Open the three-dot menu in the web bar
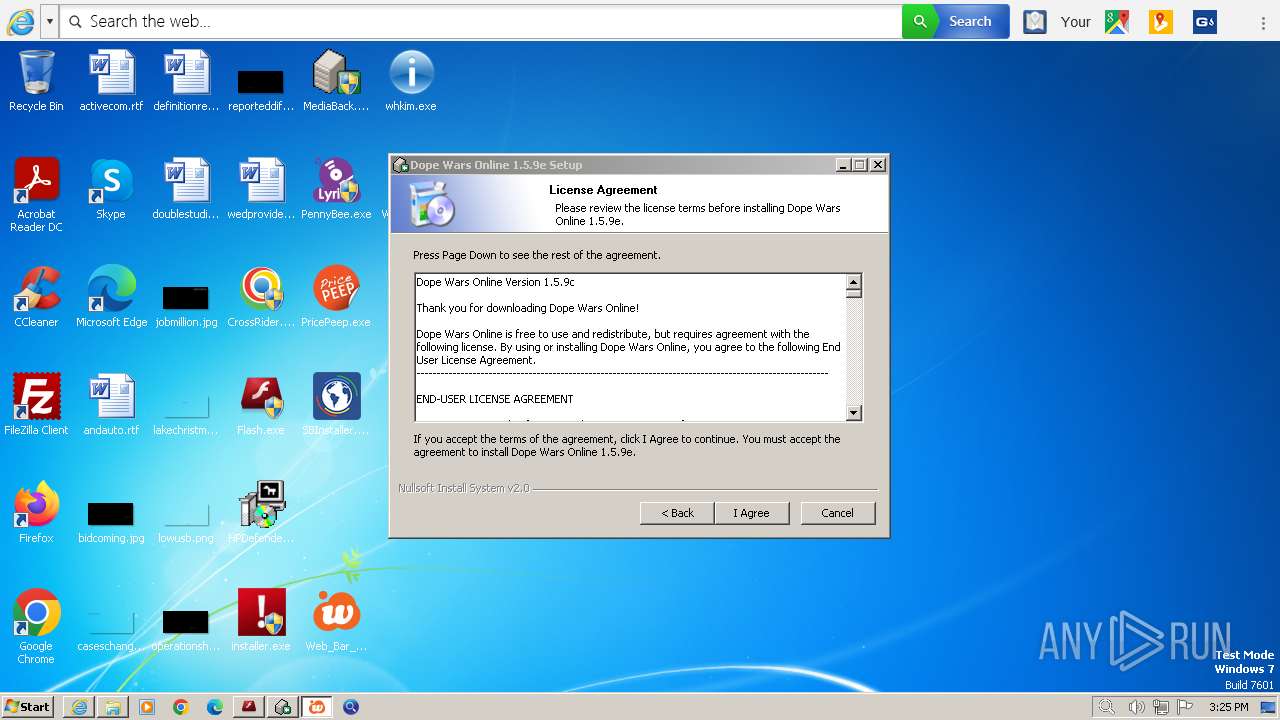This screenshot has height=720, width=1280. click(x=1265, y=21)
